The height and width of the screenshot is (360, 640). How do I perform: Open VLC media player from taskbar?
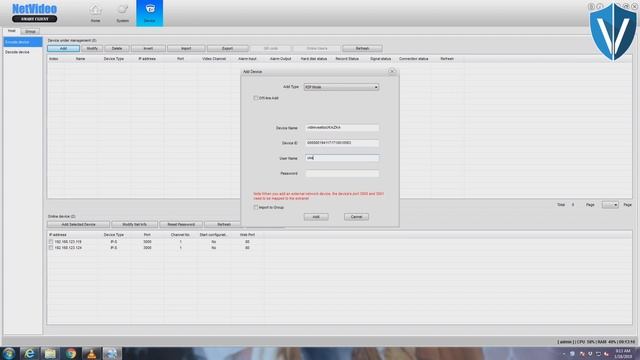pos(91,353)
